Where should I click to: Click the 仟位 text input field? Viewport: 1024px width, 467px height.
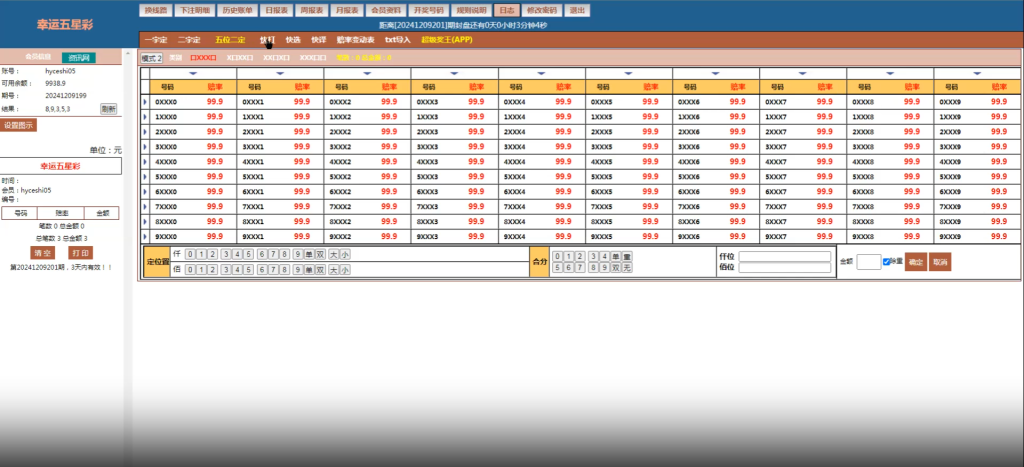coord(784,256)
